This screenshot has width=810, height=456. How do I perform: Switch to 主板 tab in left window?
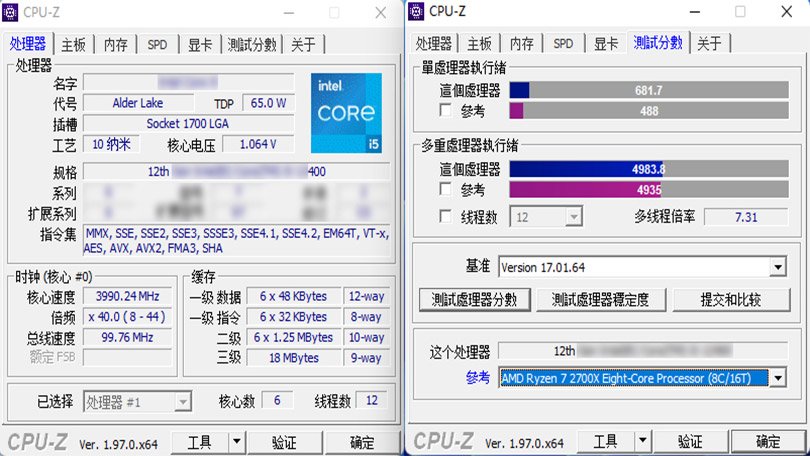pyautogui.click(x=74, y=44)
